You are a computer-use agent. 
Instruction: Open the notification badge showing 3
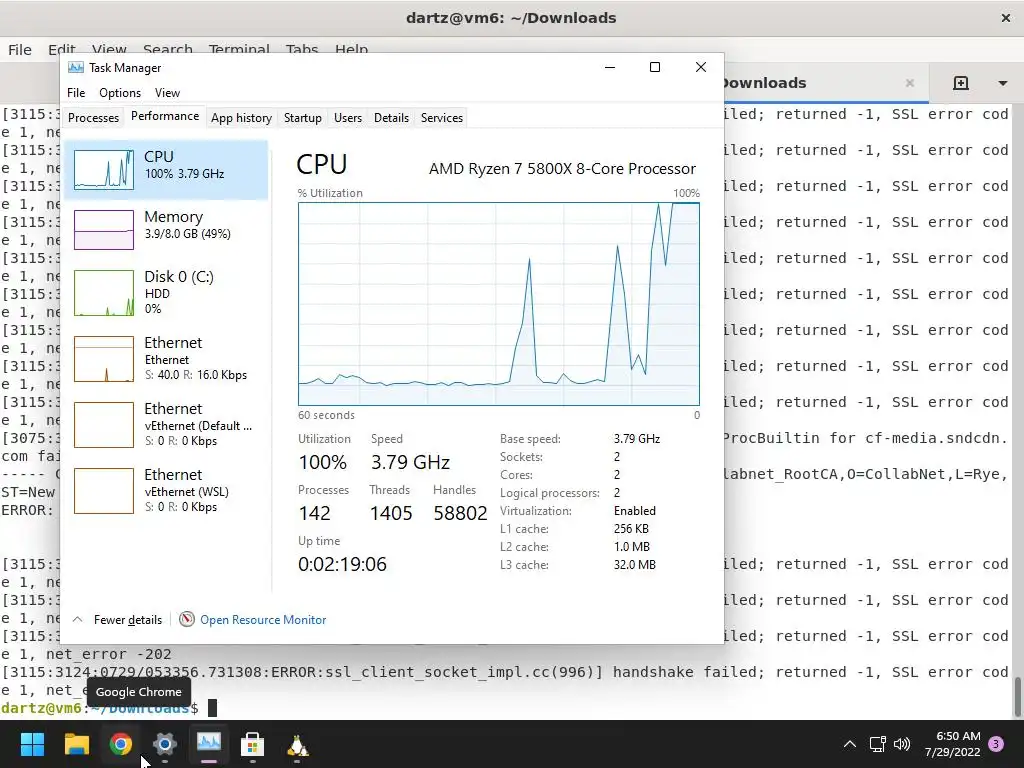pos(996,744)
